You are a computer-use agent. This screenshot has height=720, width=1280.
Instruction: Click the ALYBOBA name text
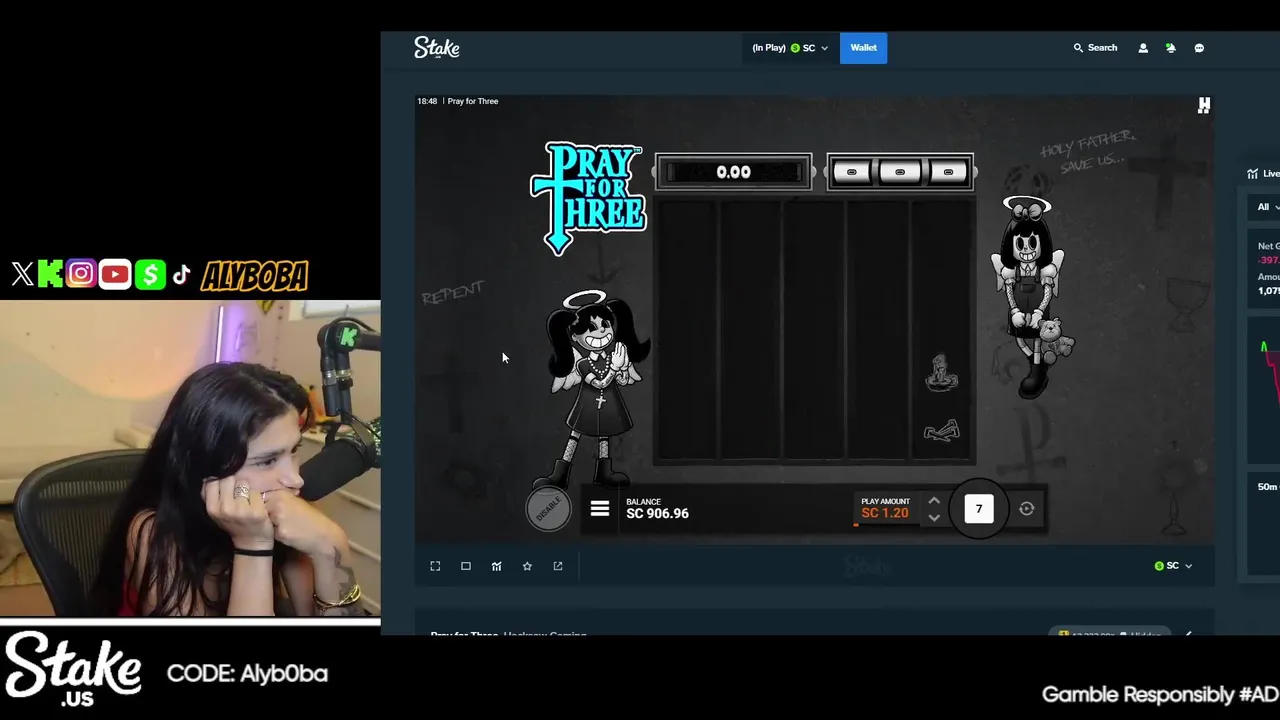[254, 276]
